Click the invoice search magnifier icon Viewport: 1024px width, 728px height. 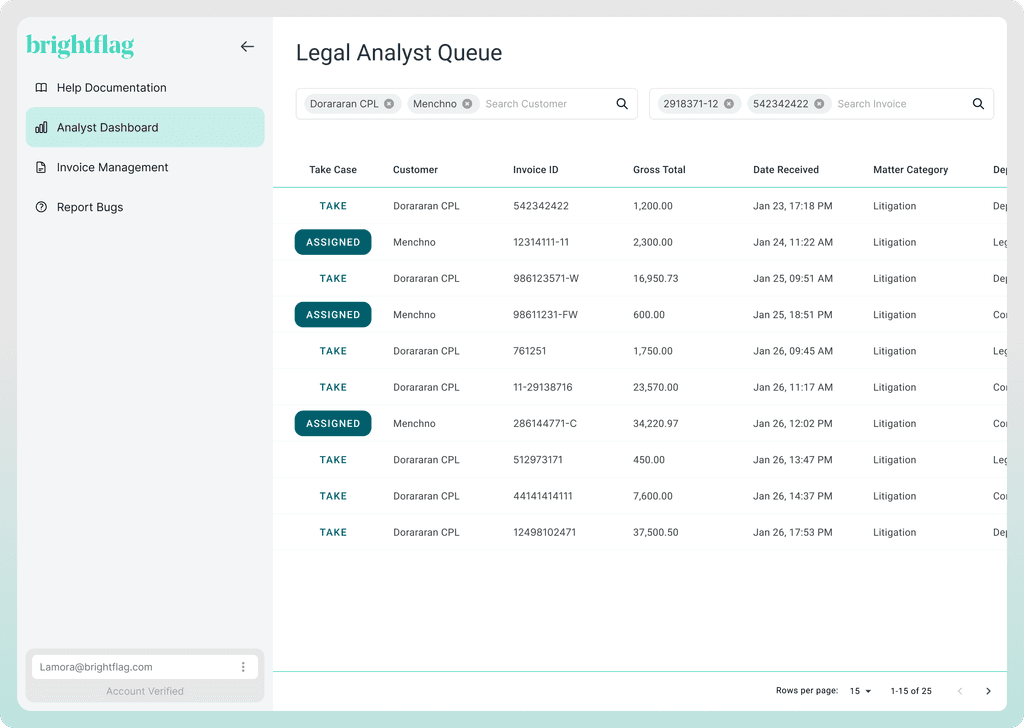[978, 104]
